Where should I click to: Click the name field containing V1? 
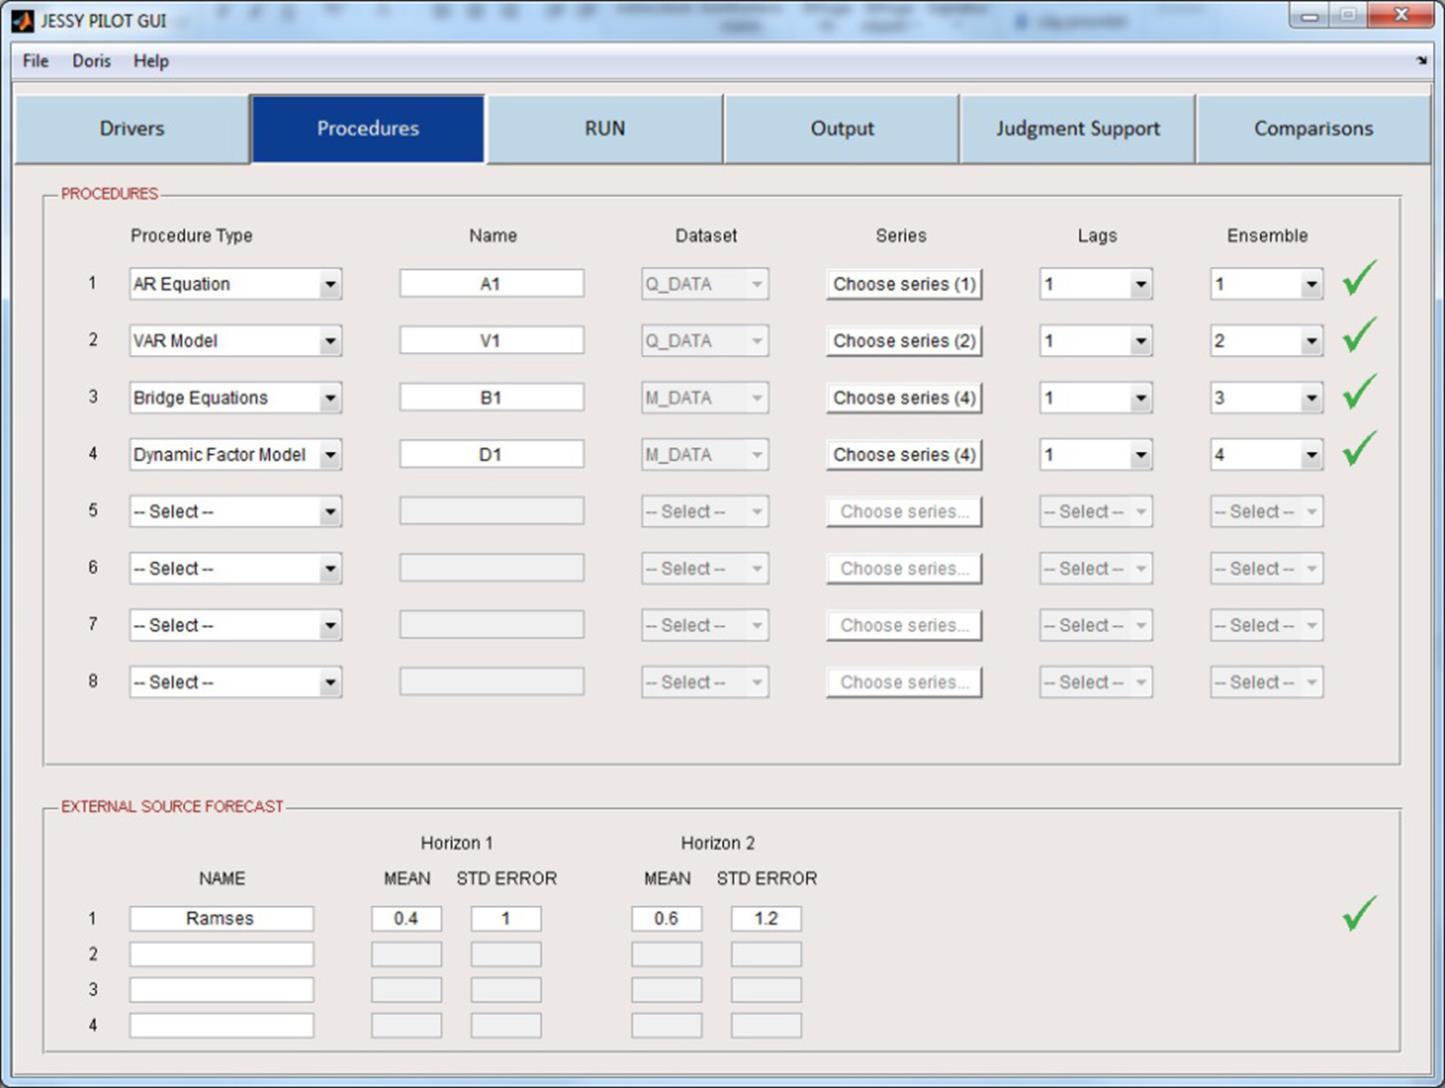(x=492, y=341)
